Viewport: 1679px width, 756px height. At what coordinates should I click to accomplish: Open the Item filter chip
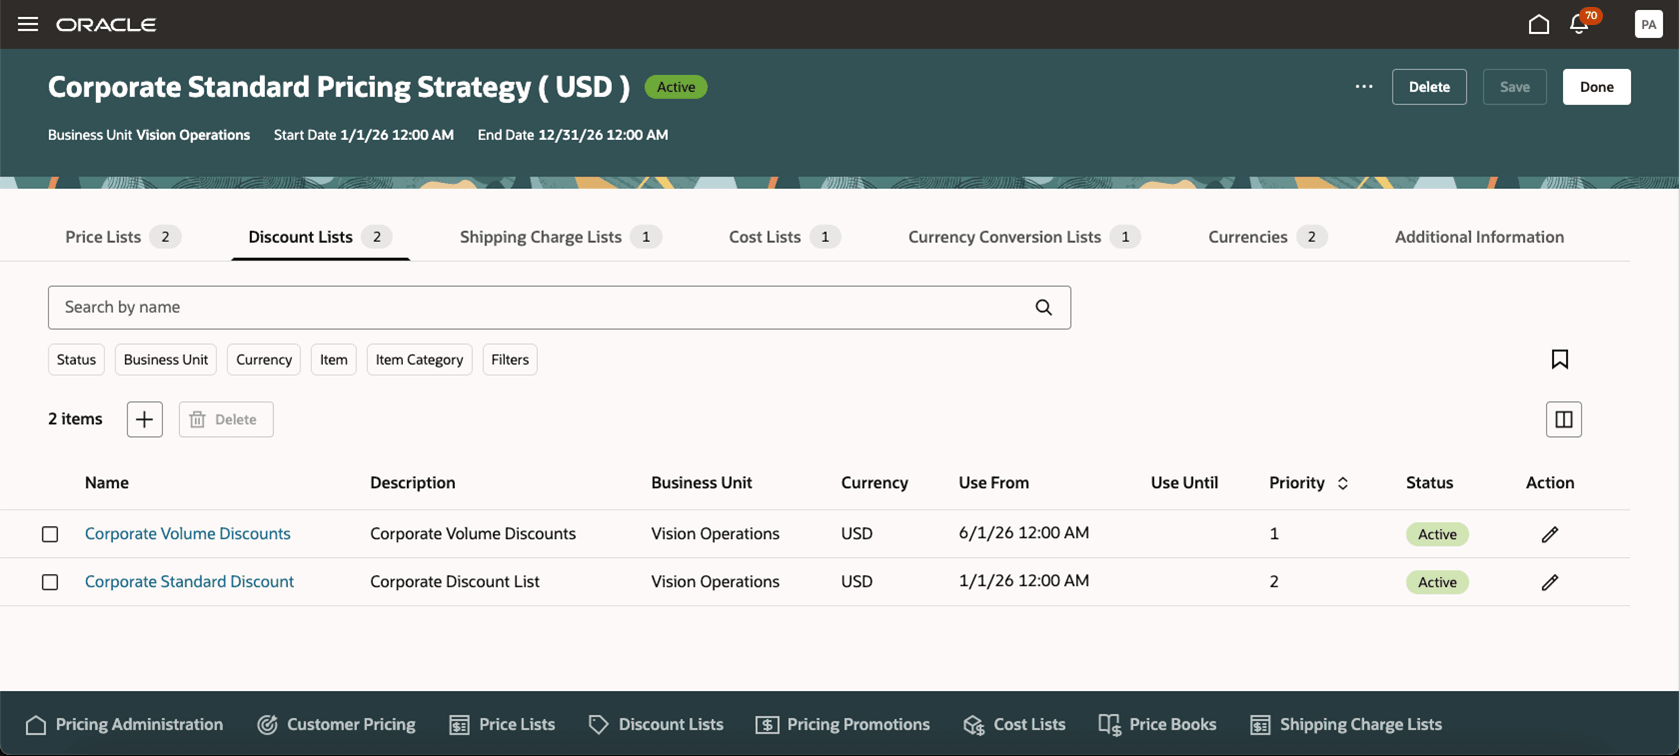point(334,360)
